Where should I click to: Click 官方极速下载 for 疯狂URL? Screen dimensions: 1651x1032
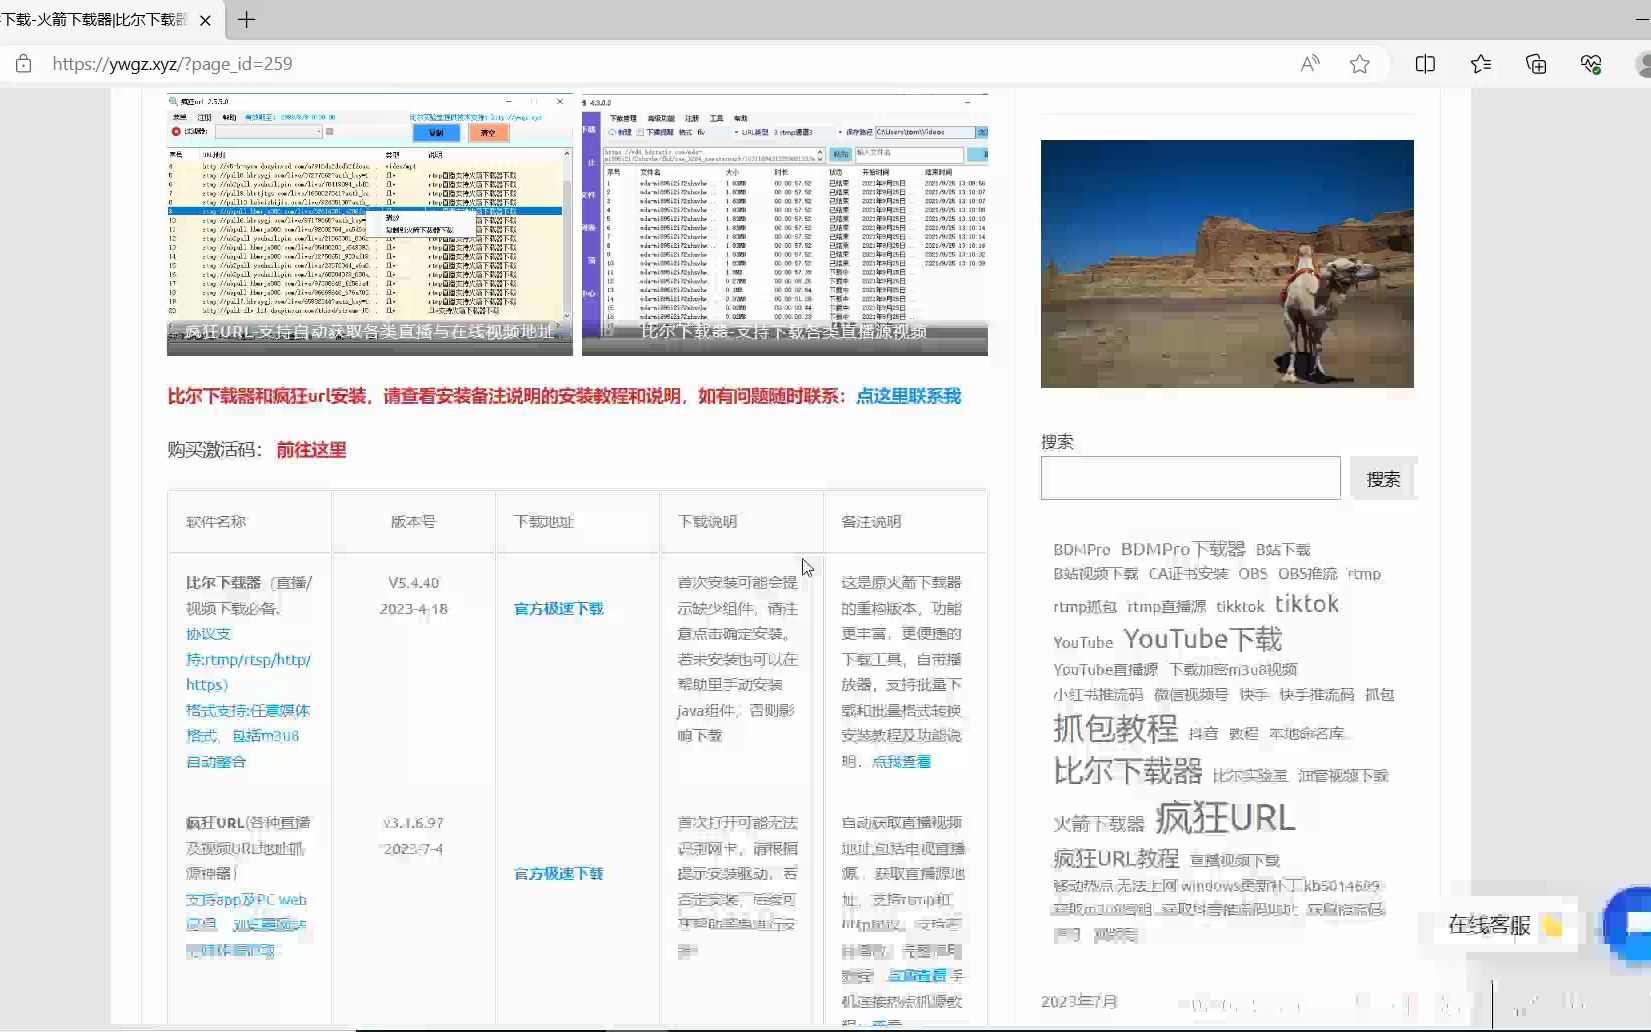pyautogui.click(x=558, y=874)
